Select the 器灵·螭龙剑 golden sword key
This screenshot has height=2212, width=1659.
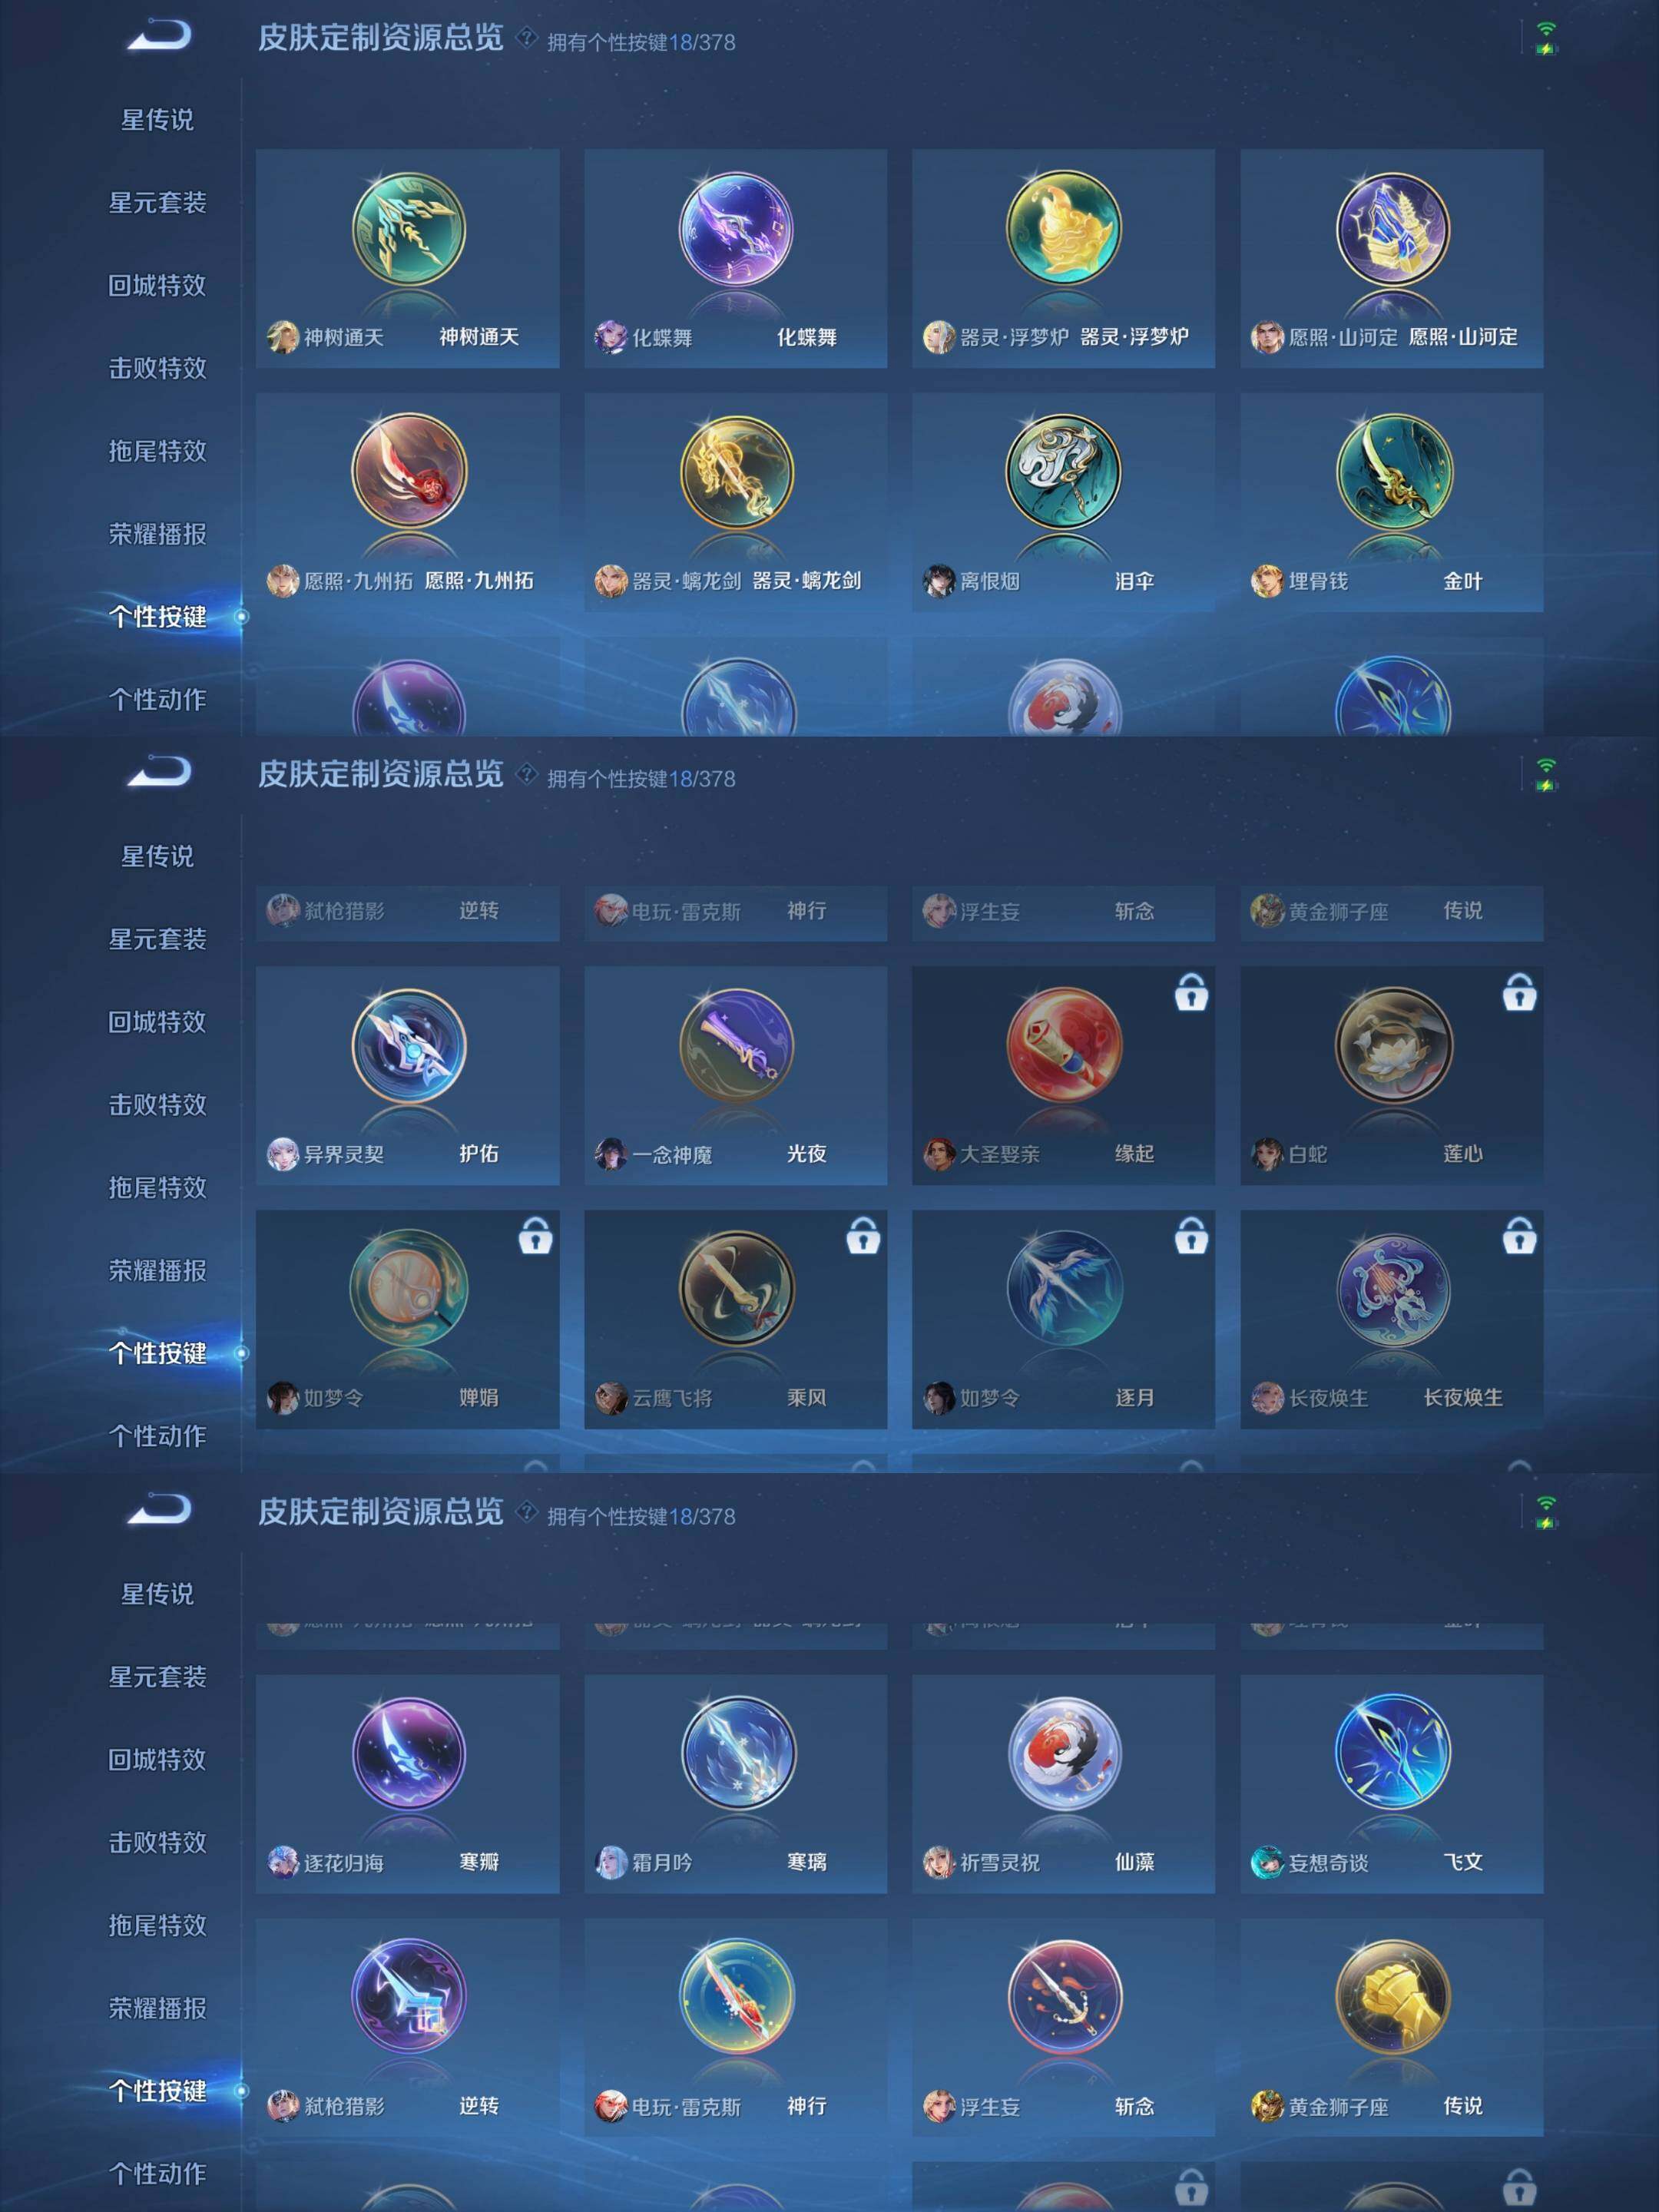[736, 472]
